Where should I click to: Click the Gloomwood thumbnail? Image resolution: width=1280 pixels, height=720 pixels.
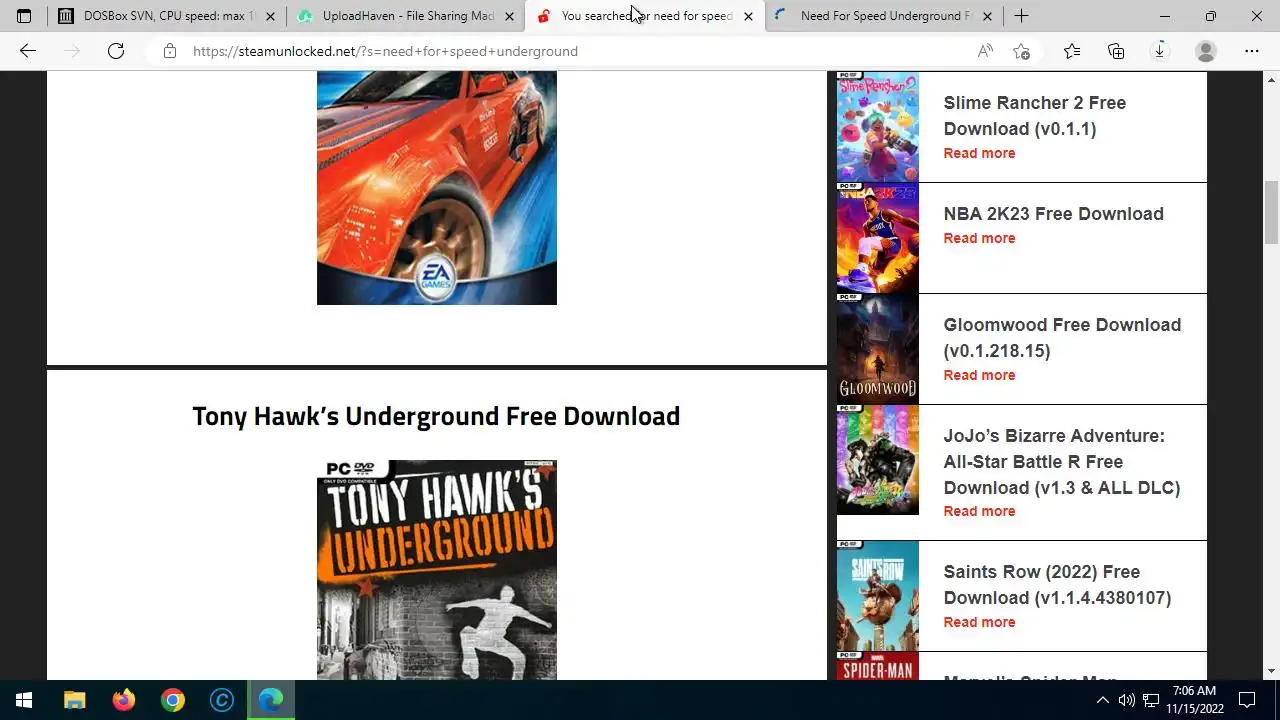878,349
